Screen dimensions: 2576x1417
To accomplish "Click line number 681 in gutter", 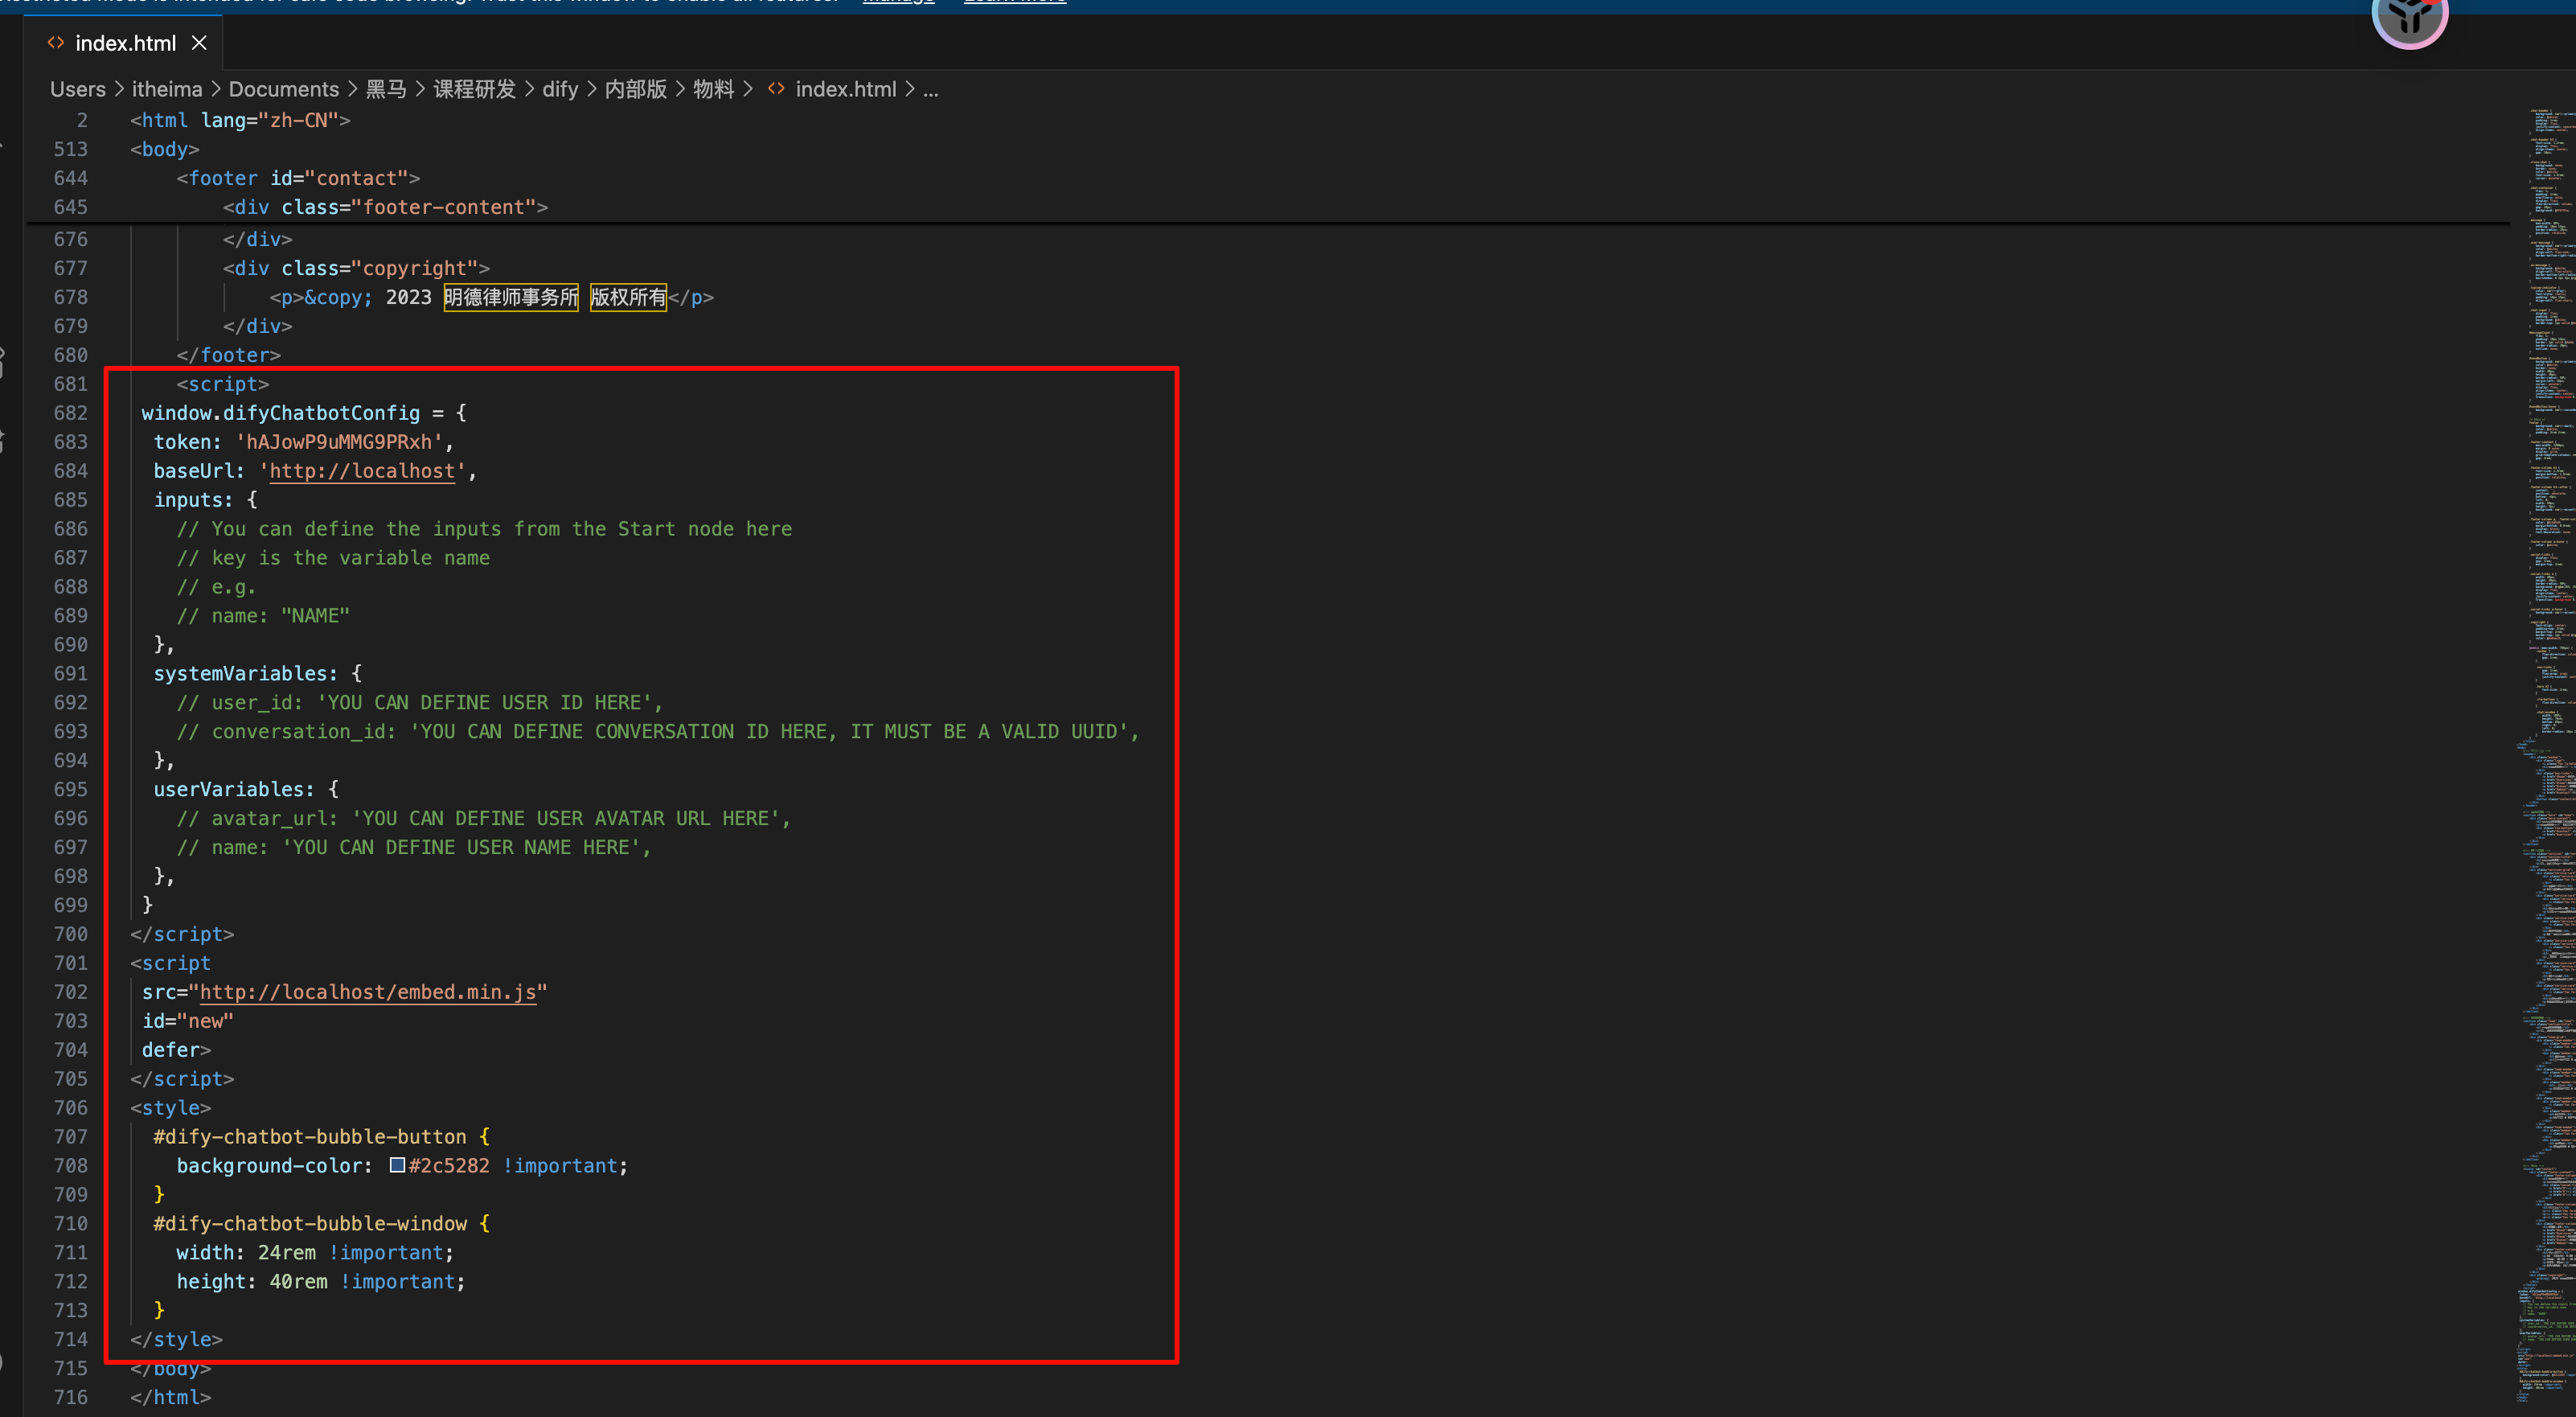I will coord(70,384).
